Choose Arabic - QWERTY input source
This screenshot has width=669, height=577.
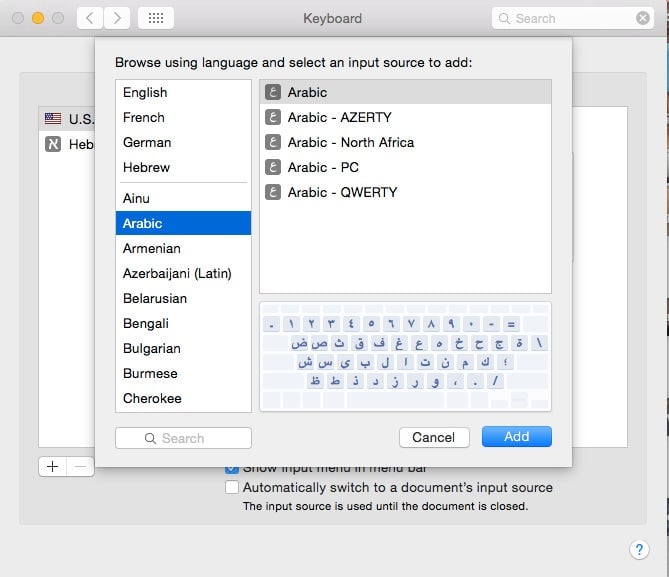(405, 192)
